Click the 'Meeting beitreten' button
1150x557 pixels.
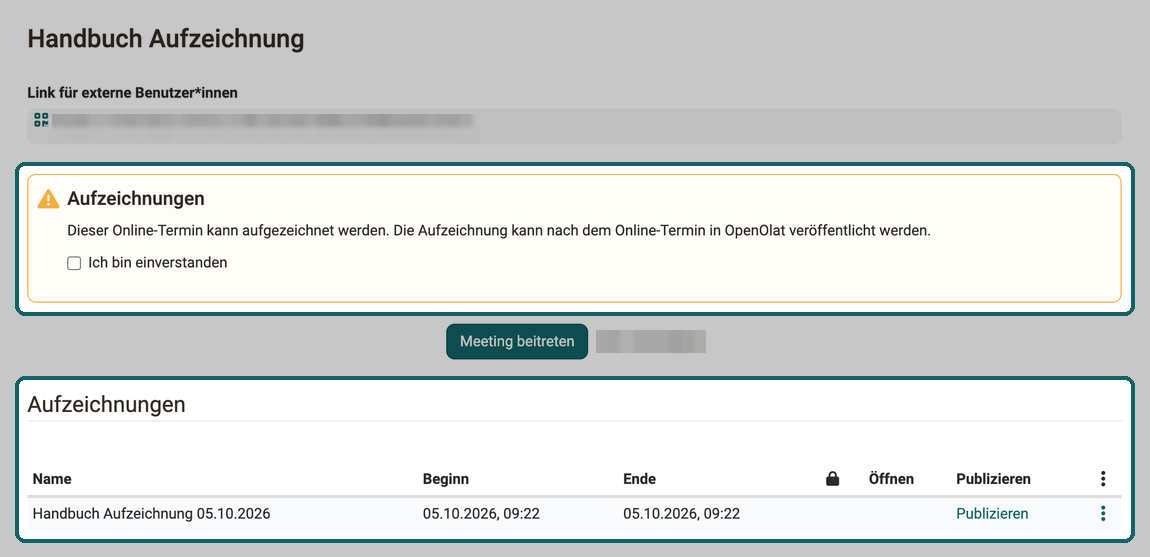pyautogui.click(x=517, y=341)
